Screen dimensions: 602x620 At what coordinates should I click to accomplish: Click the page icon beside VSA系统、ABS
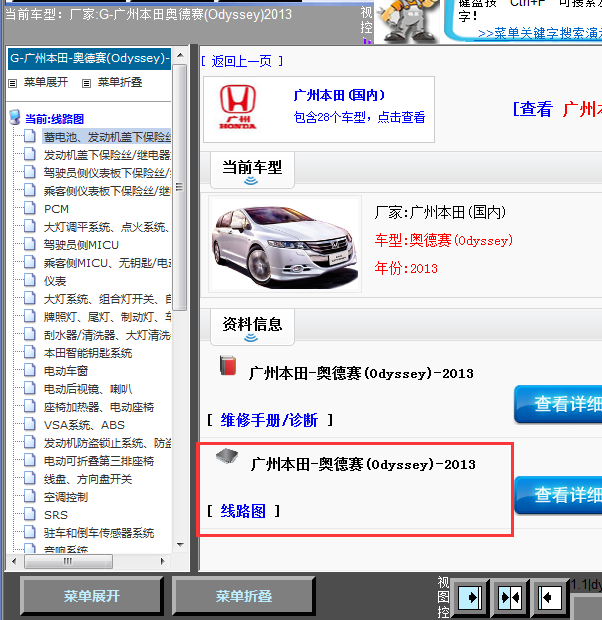(x=30, y=424)
